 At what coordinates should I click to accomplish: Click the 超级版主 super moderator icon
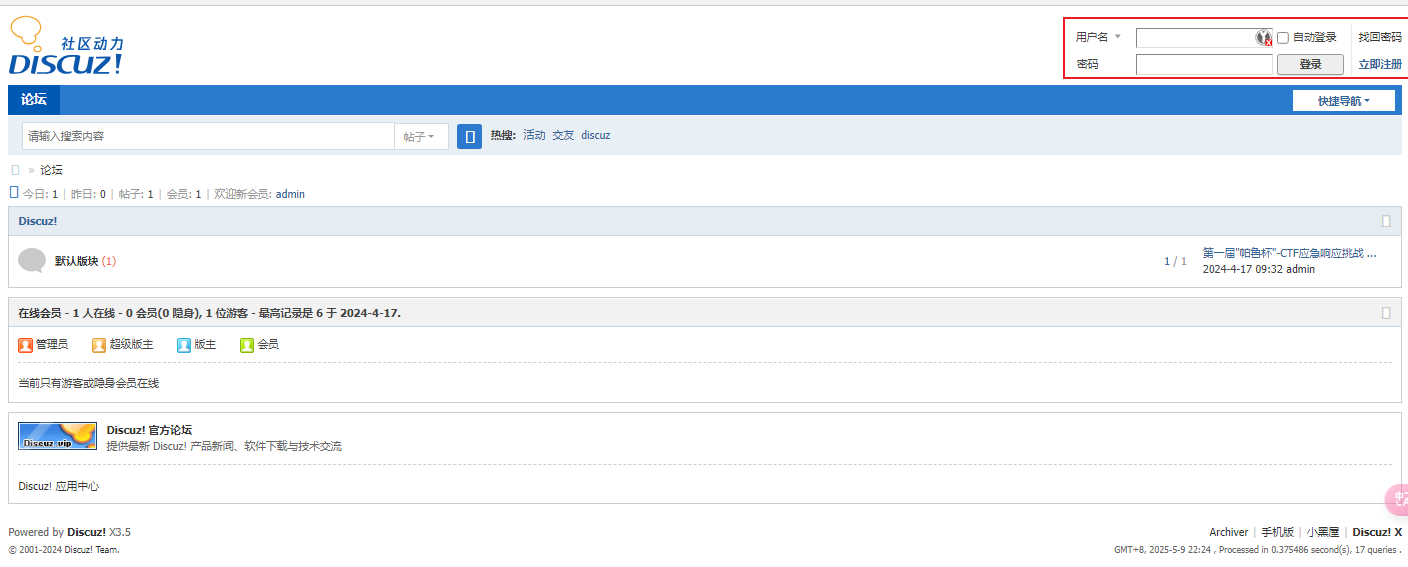pyautogui.click(x=99, y=345)
